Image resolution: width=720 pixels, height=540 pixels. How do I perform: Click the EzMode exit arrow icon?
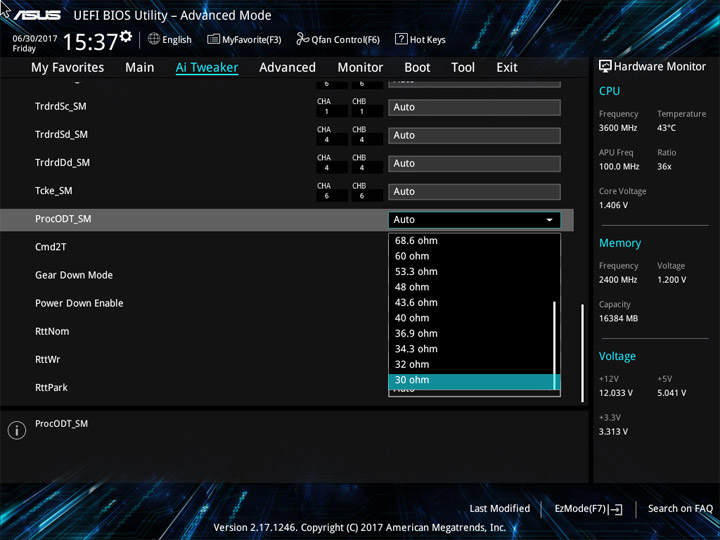(616, 509)
